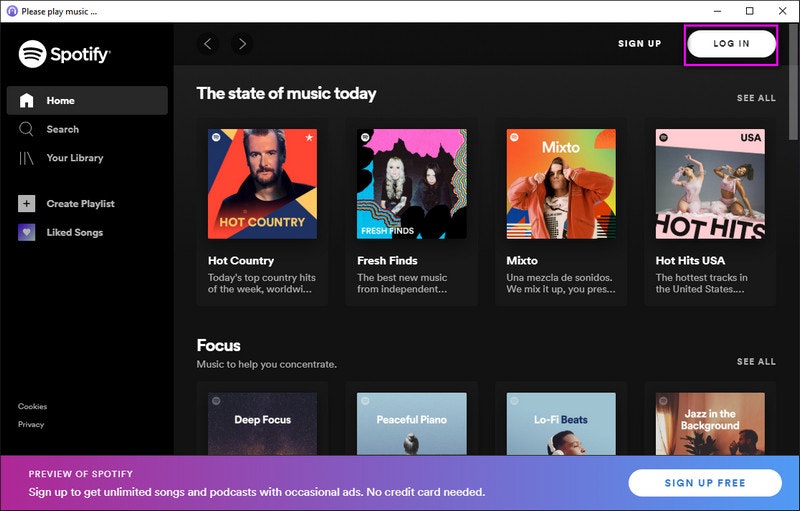The image size is (800, 511).
Task: Open the Deep Focus playlist cover
Action: (x=262, y=423)
